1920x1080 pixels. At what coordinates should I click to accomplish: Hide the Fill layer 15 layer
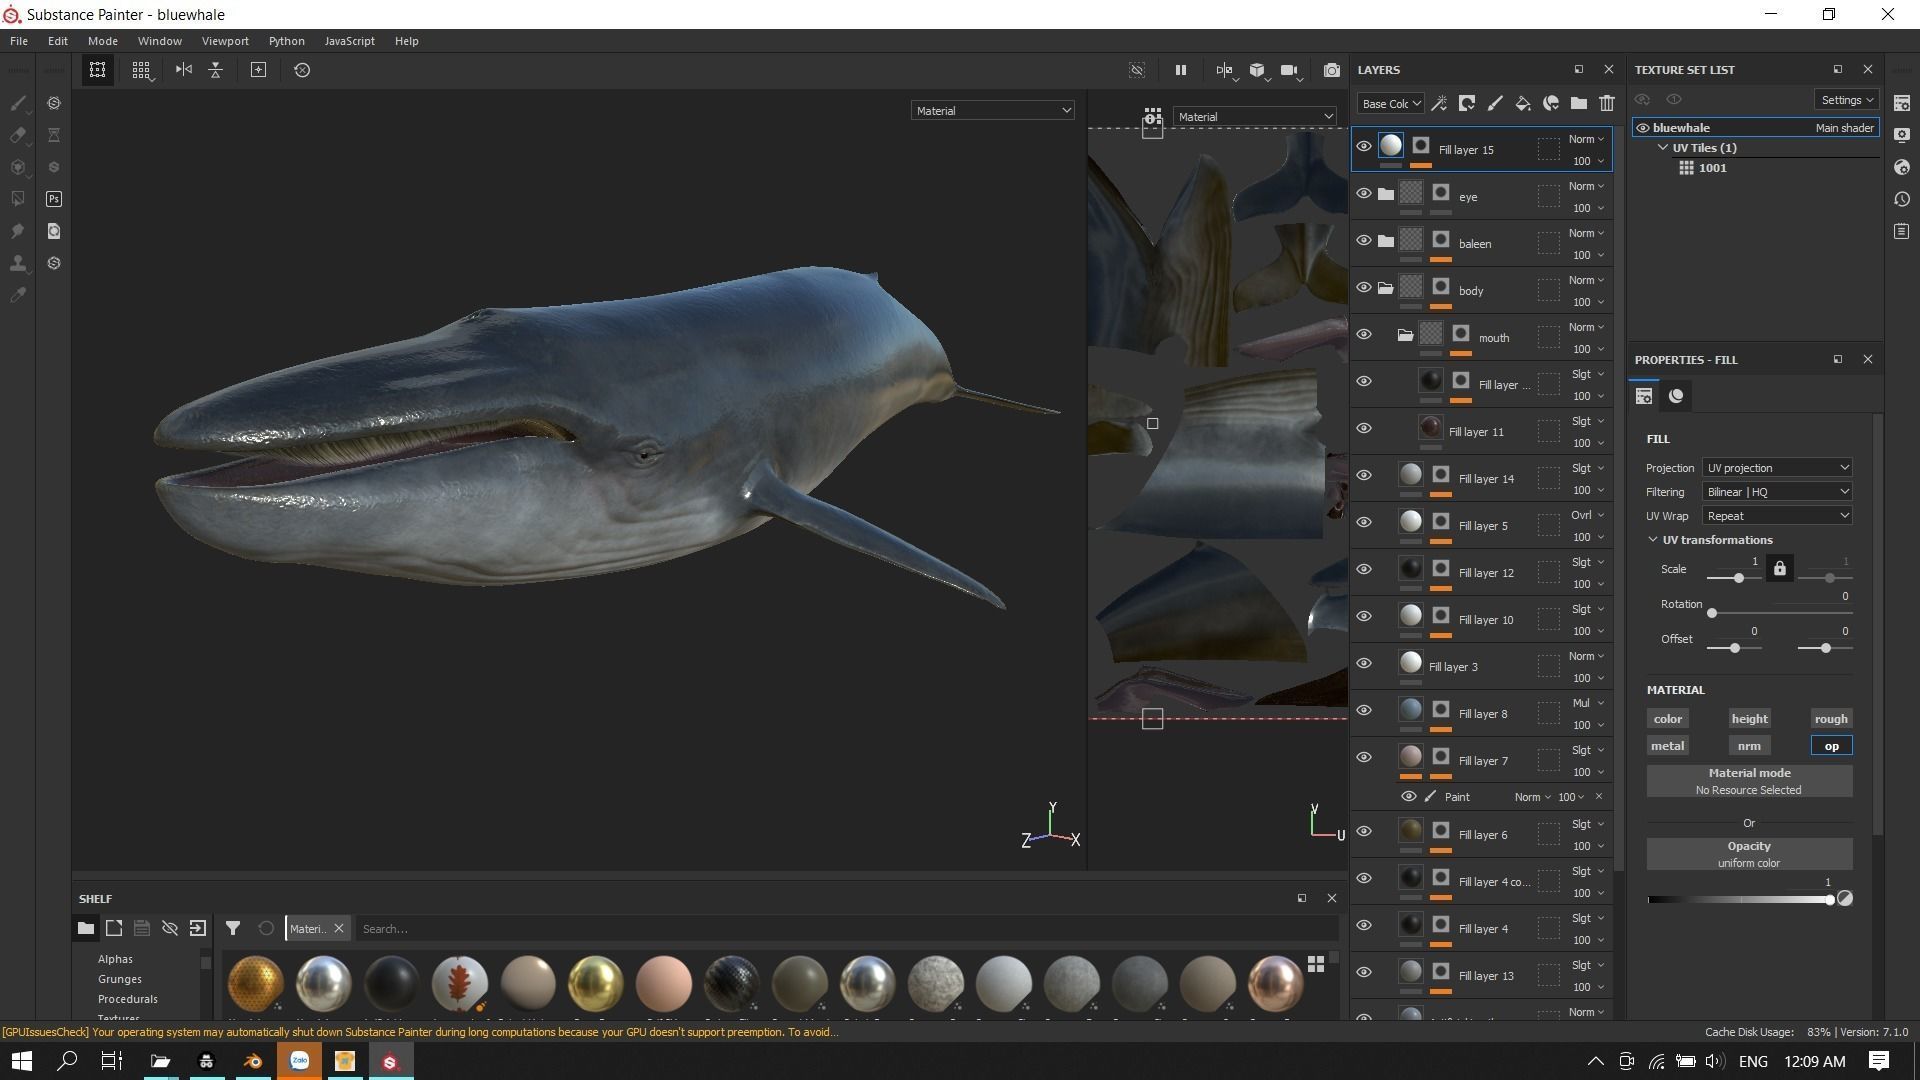tap(1364, 146)
